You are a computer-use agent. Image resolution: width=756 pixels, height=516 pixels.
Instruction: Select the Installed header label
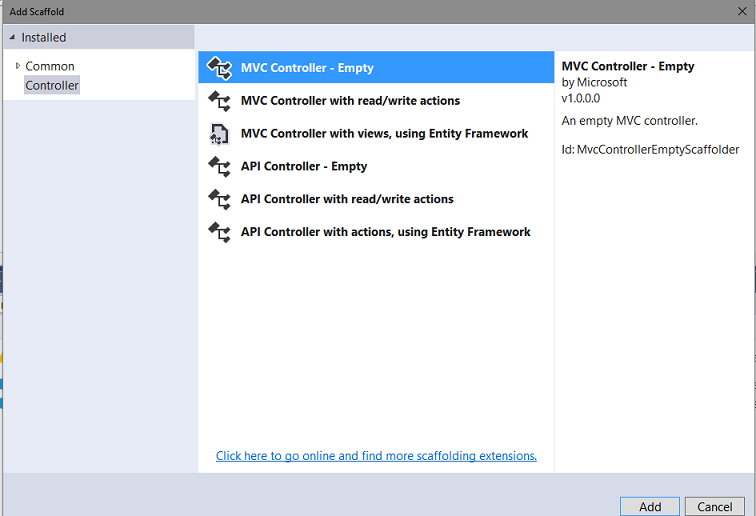point(44,37)
